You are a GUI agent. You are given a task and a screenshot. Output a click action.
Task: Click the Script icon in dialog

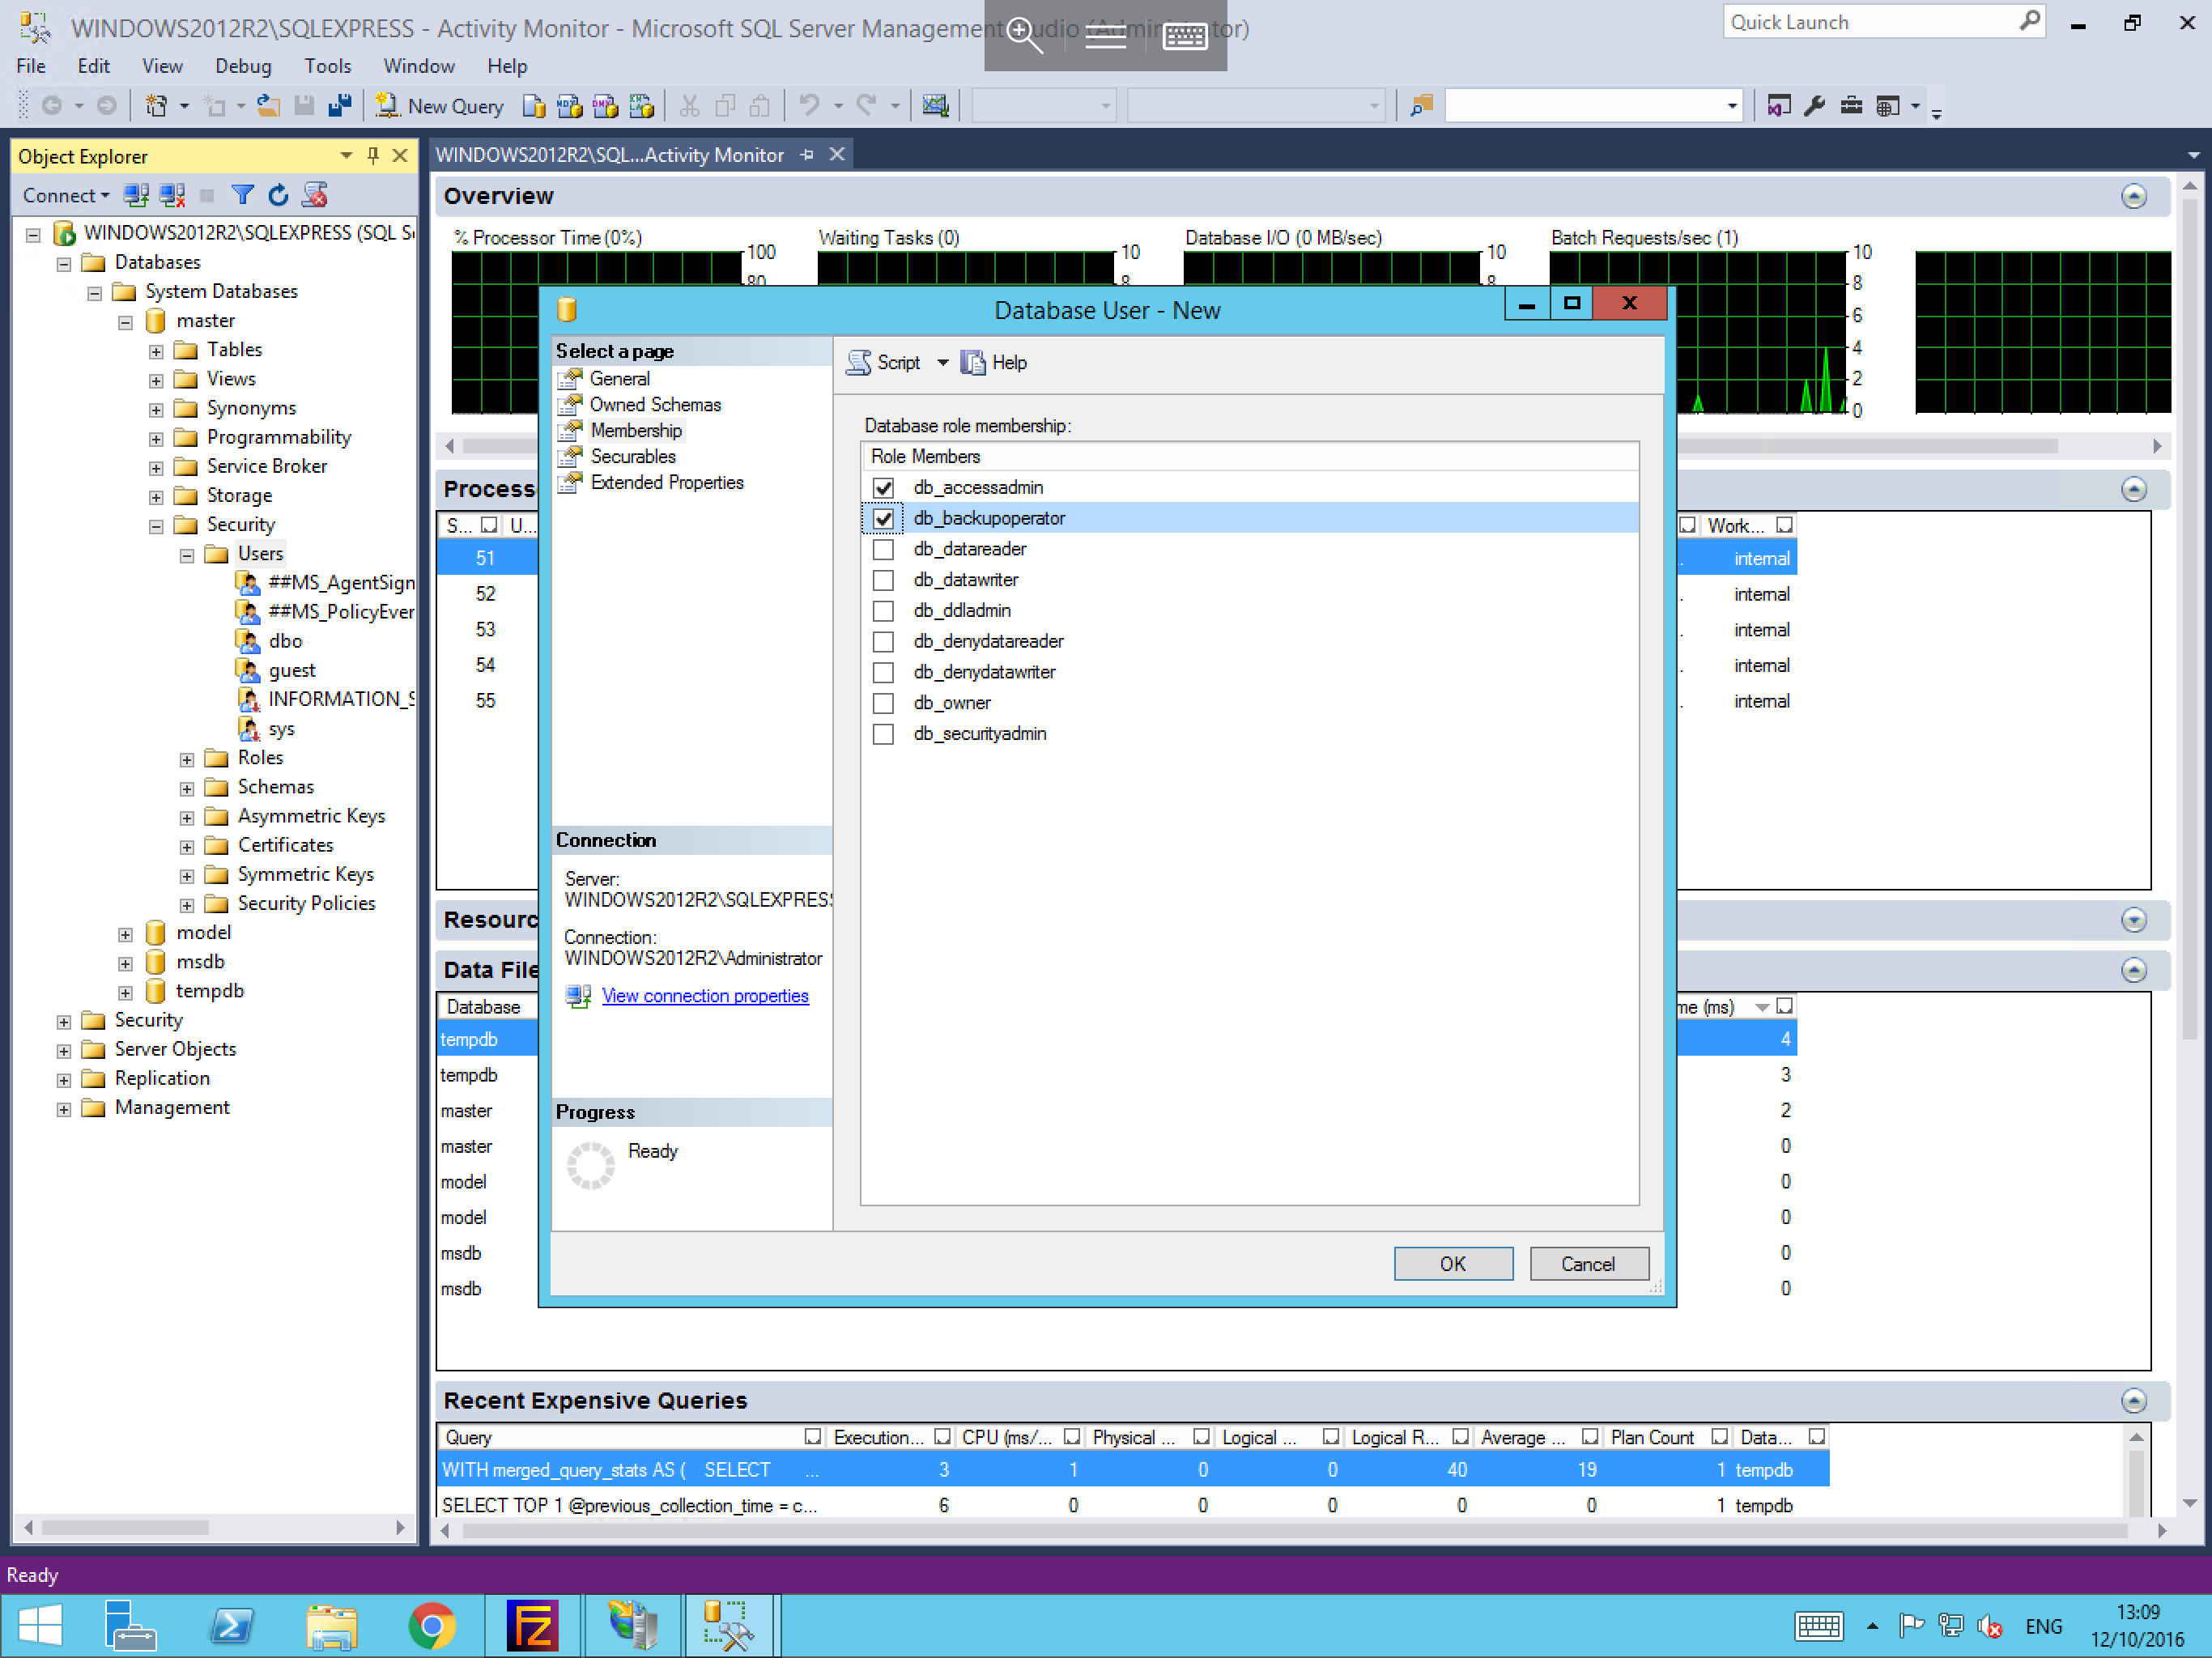858,362
